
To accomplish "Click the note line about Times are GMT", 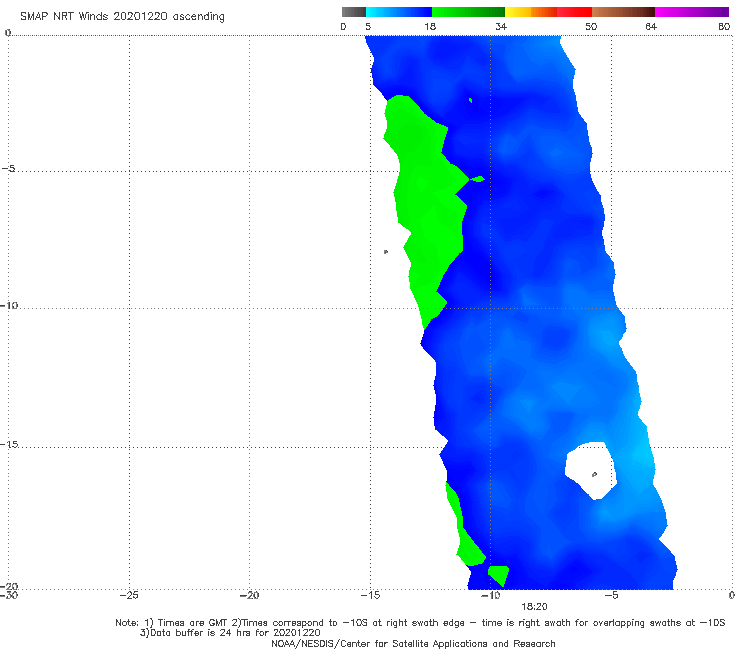I will (x=420, y=623).
